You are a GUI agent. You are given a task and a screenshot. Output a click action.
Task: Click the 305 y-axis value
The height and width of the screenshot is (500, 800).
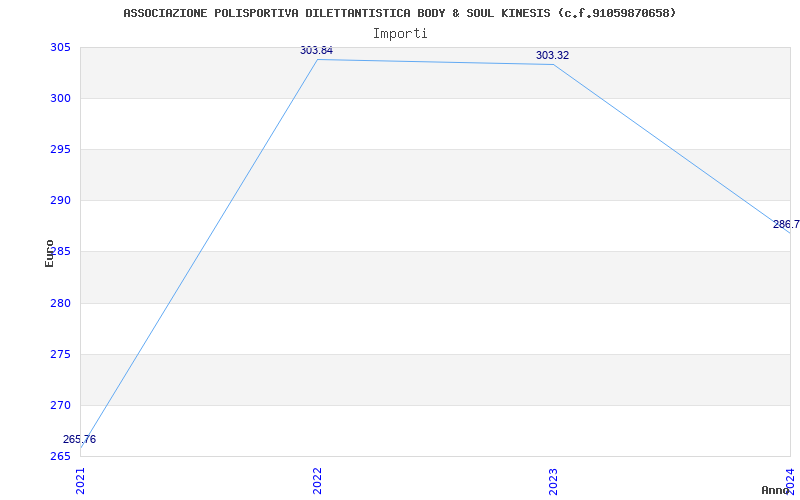tap(60, 47)
